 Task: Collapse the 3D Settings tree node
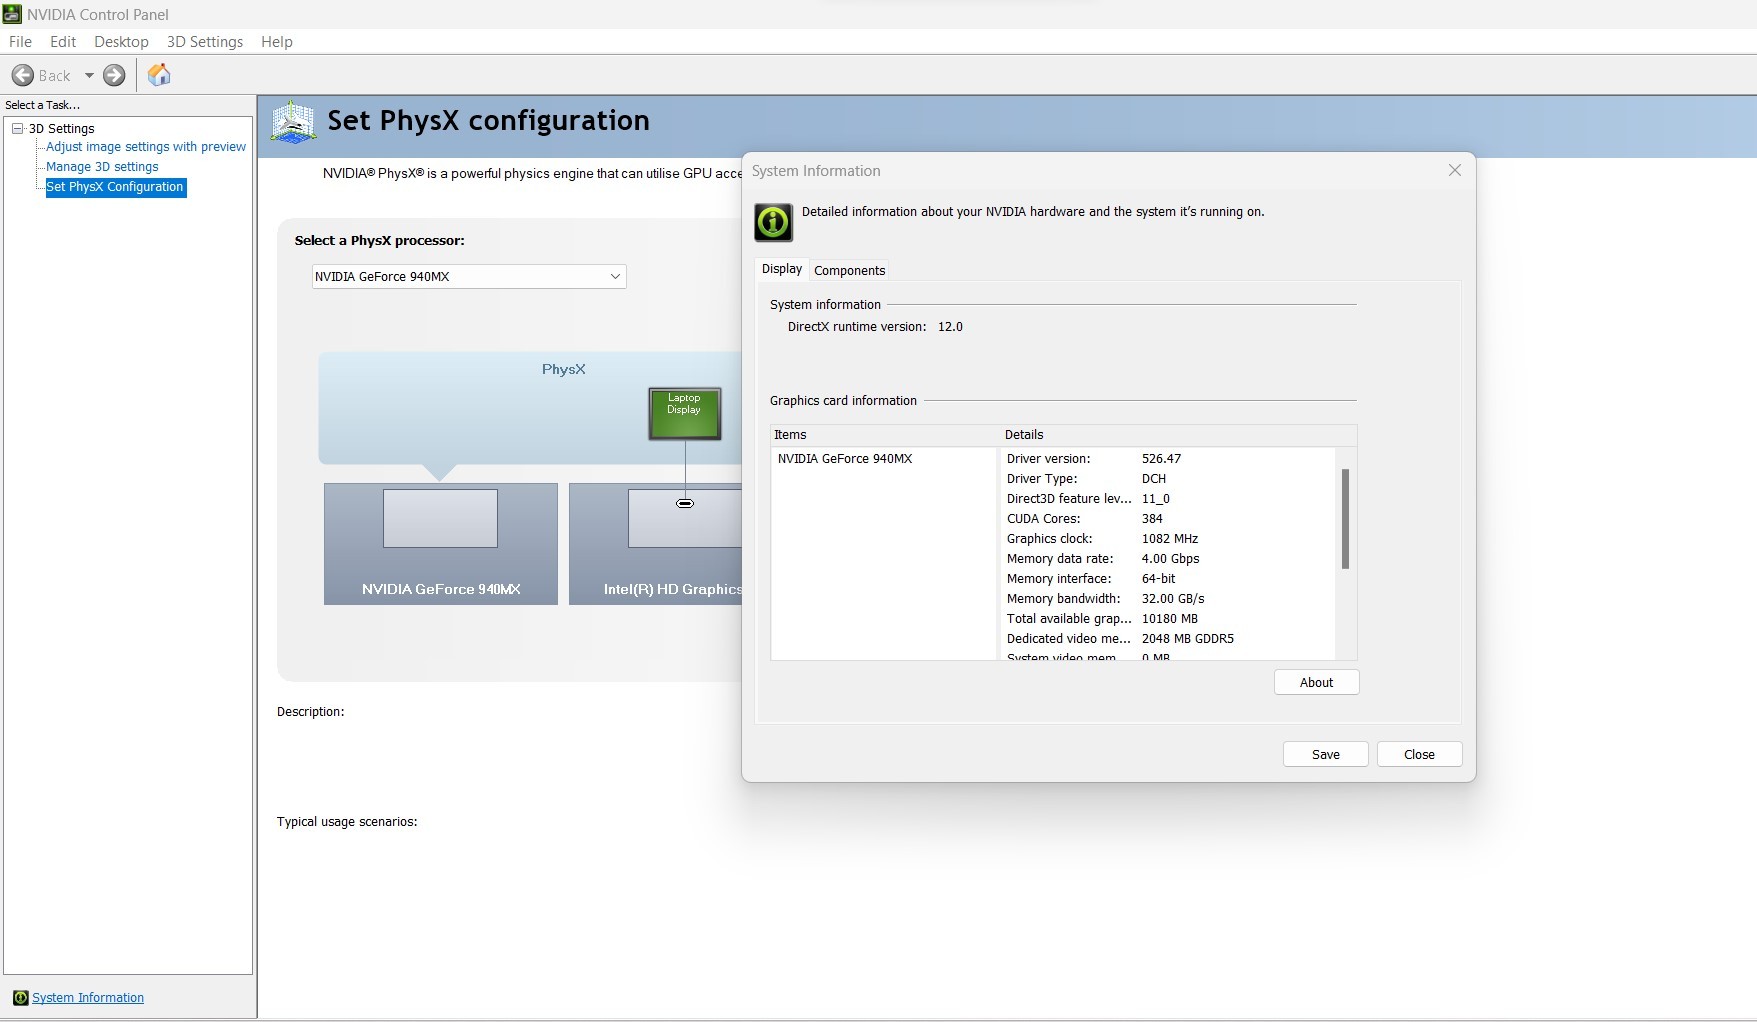click(18, 128)
